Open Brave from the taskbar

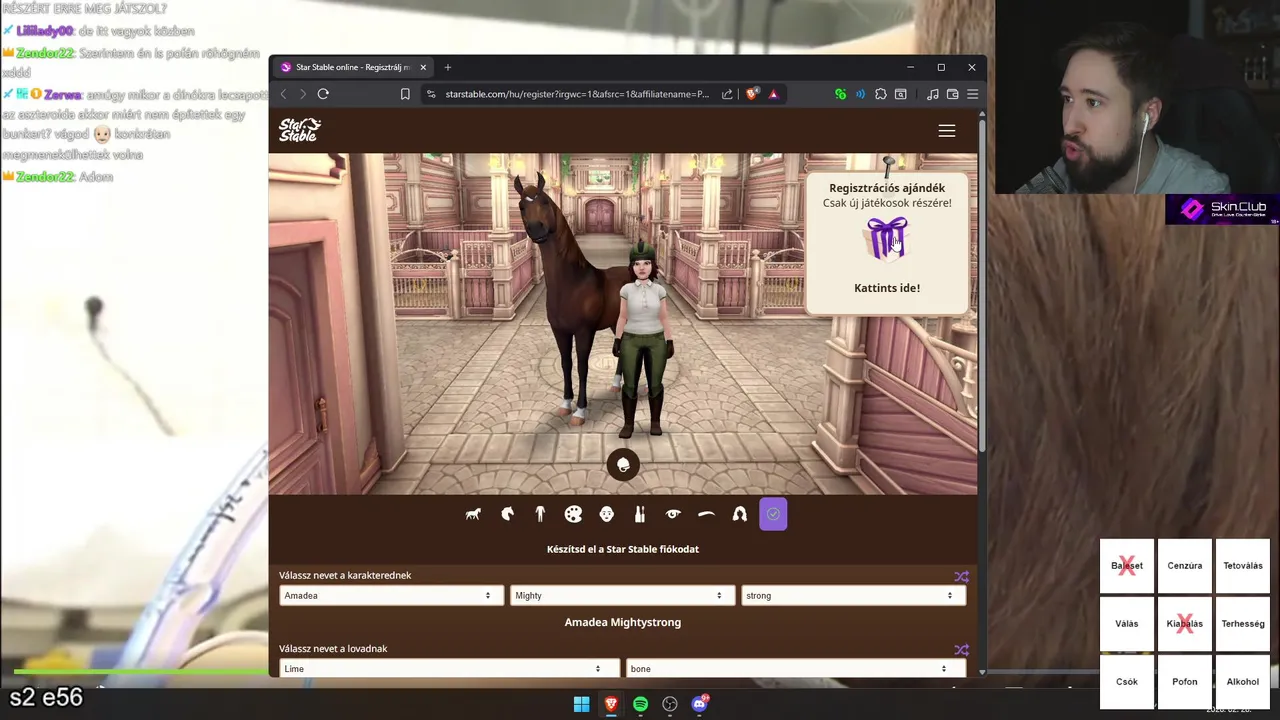(611, 704)
